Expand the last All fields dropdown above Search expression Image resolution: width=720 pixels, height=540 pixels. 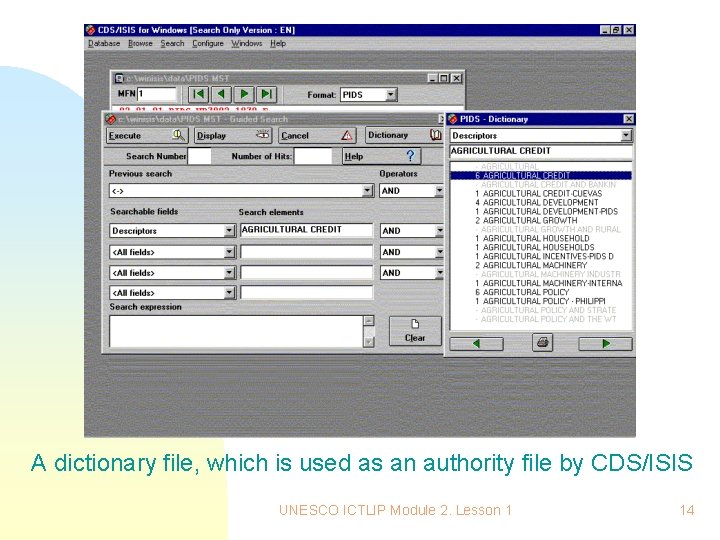tap(230, 292)
